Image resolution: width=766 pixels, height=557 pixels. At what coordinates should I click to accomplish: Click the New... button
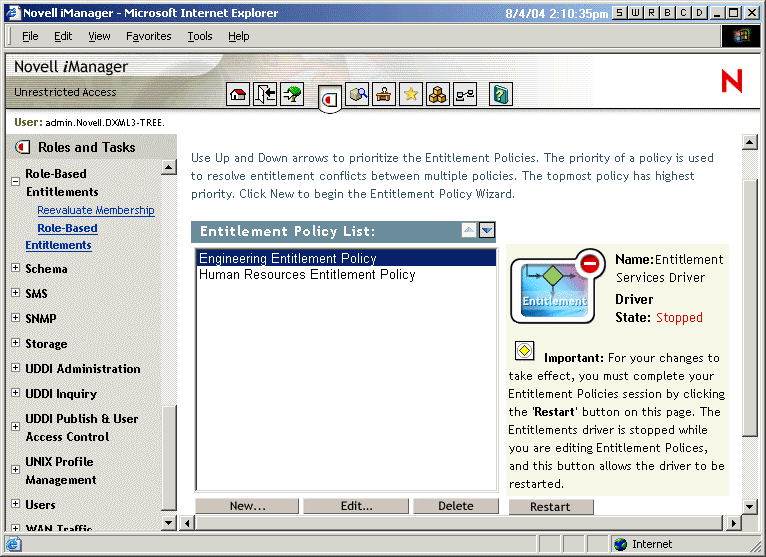[247, 506]
